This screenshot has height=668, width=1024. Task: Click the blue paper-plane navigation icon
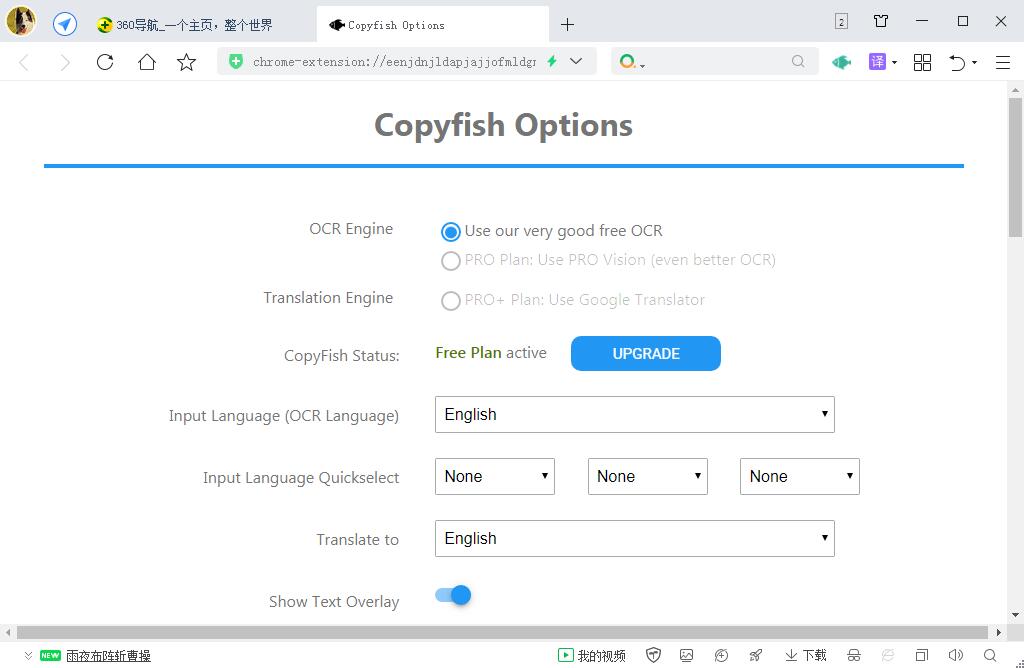point(65,25)
